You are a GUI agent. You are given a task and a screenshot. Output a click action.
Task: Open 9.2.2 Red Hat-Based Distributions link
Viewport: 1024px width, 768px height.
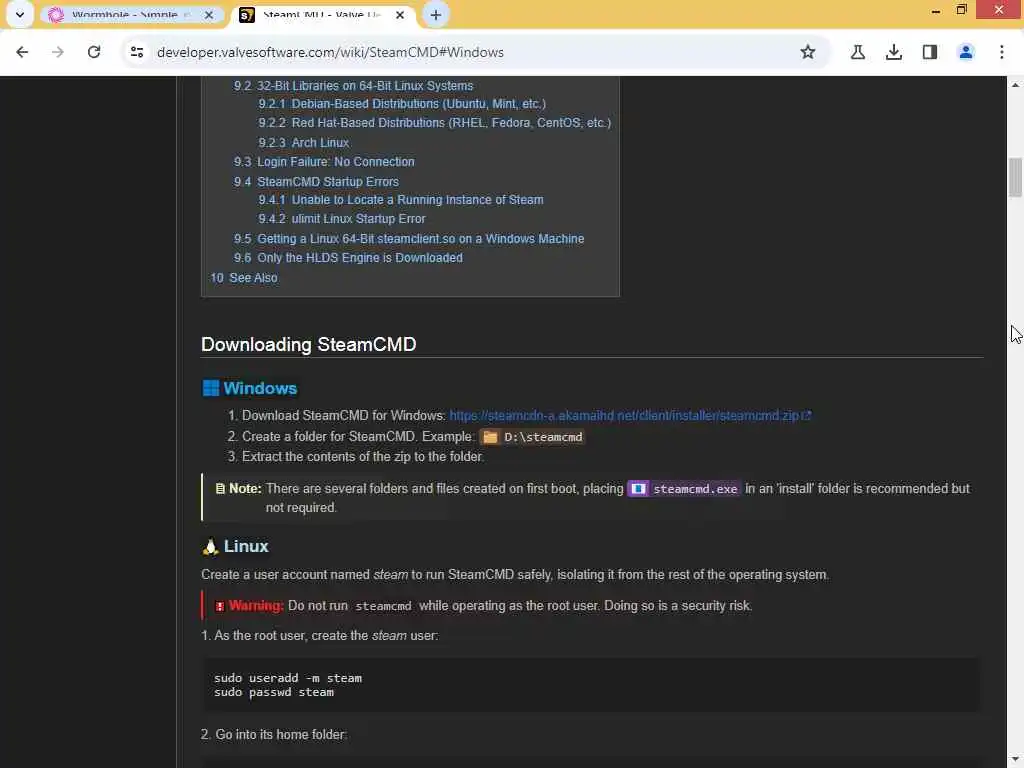[x=434, y=123]
